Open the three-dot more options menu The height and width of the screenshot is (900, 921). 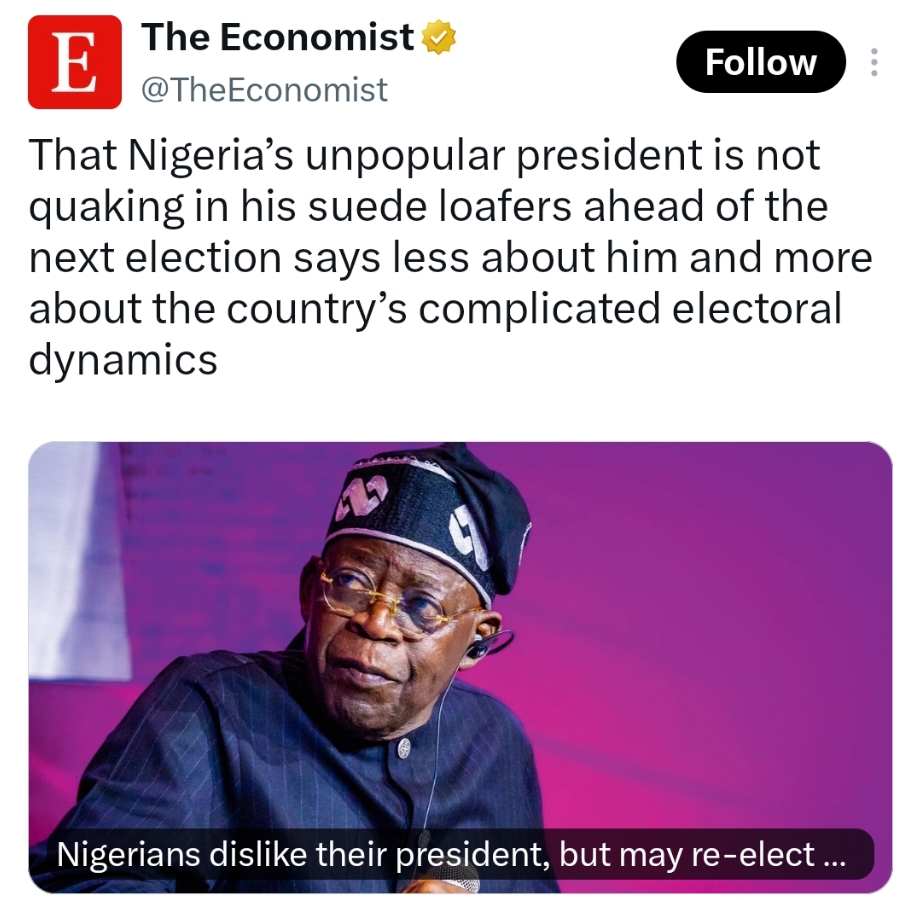click(874, 62)
